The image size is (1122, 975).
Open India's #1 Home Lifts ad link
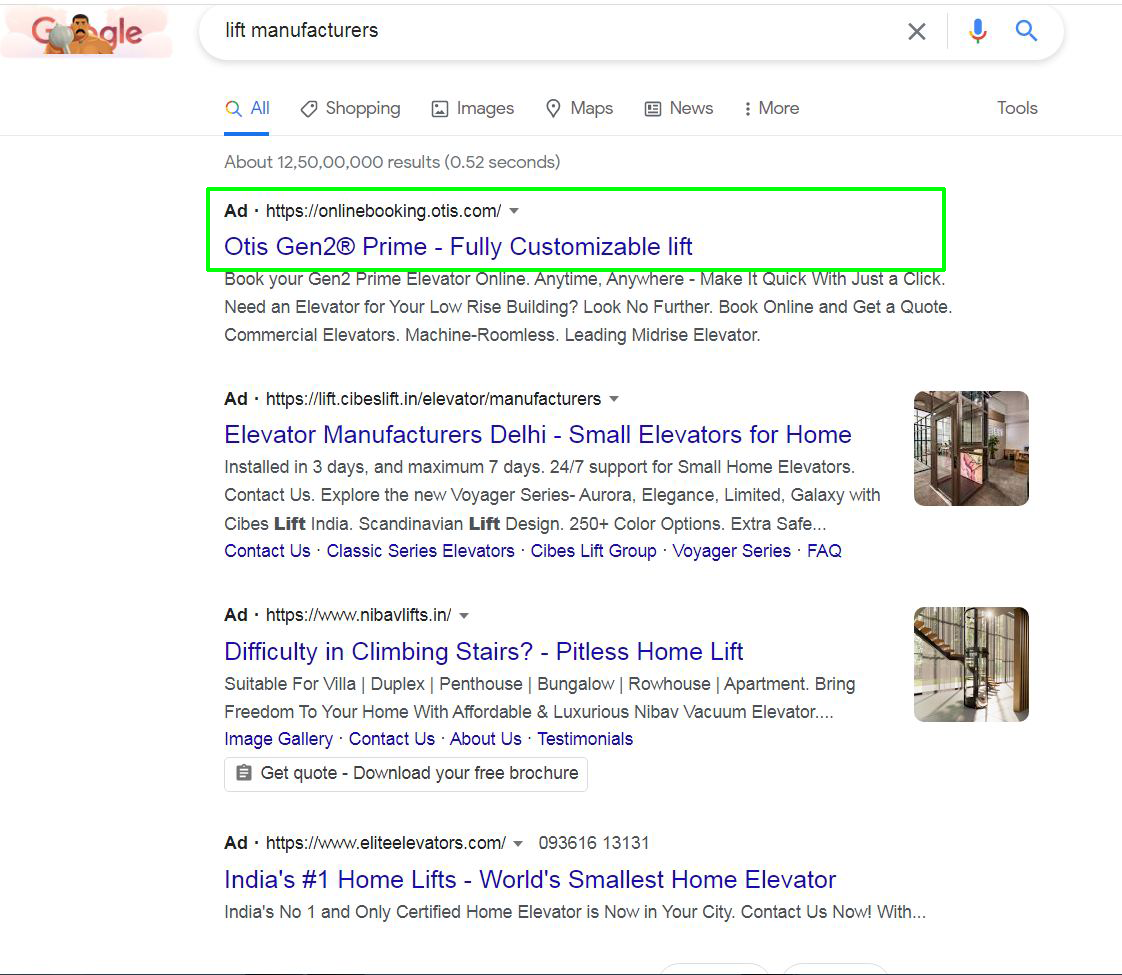point(530,880)
